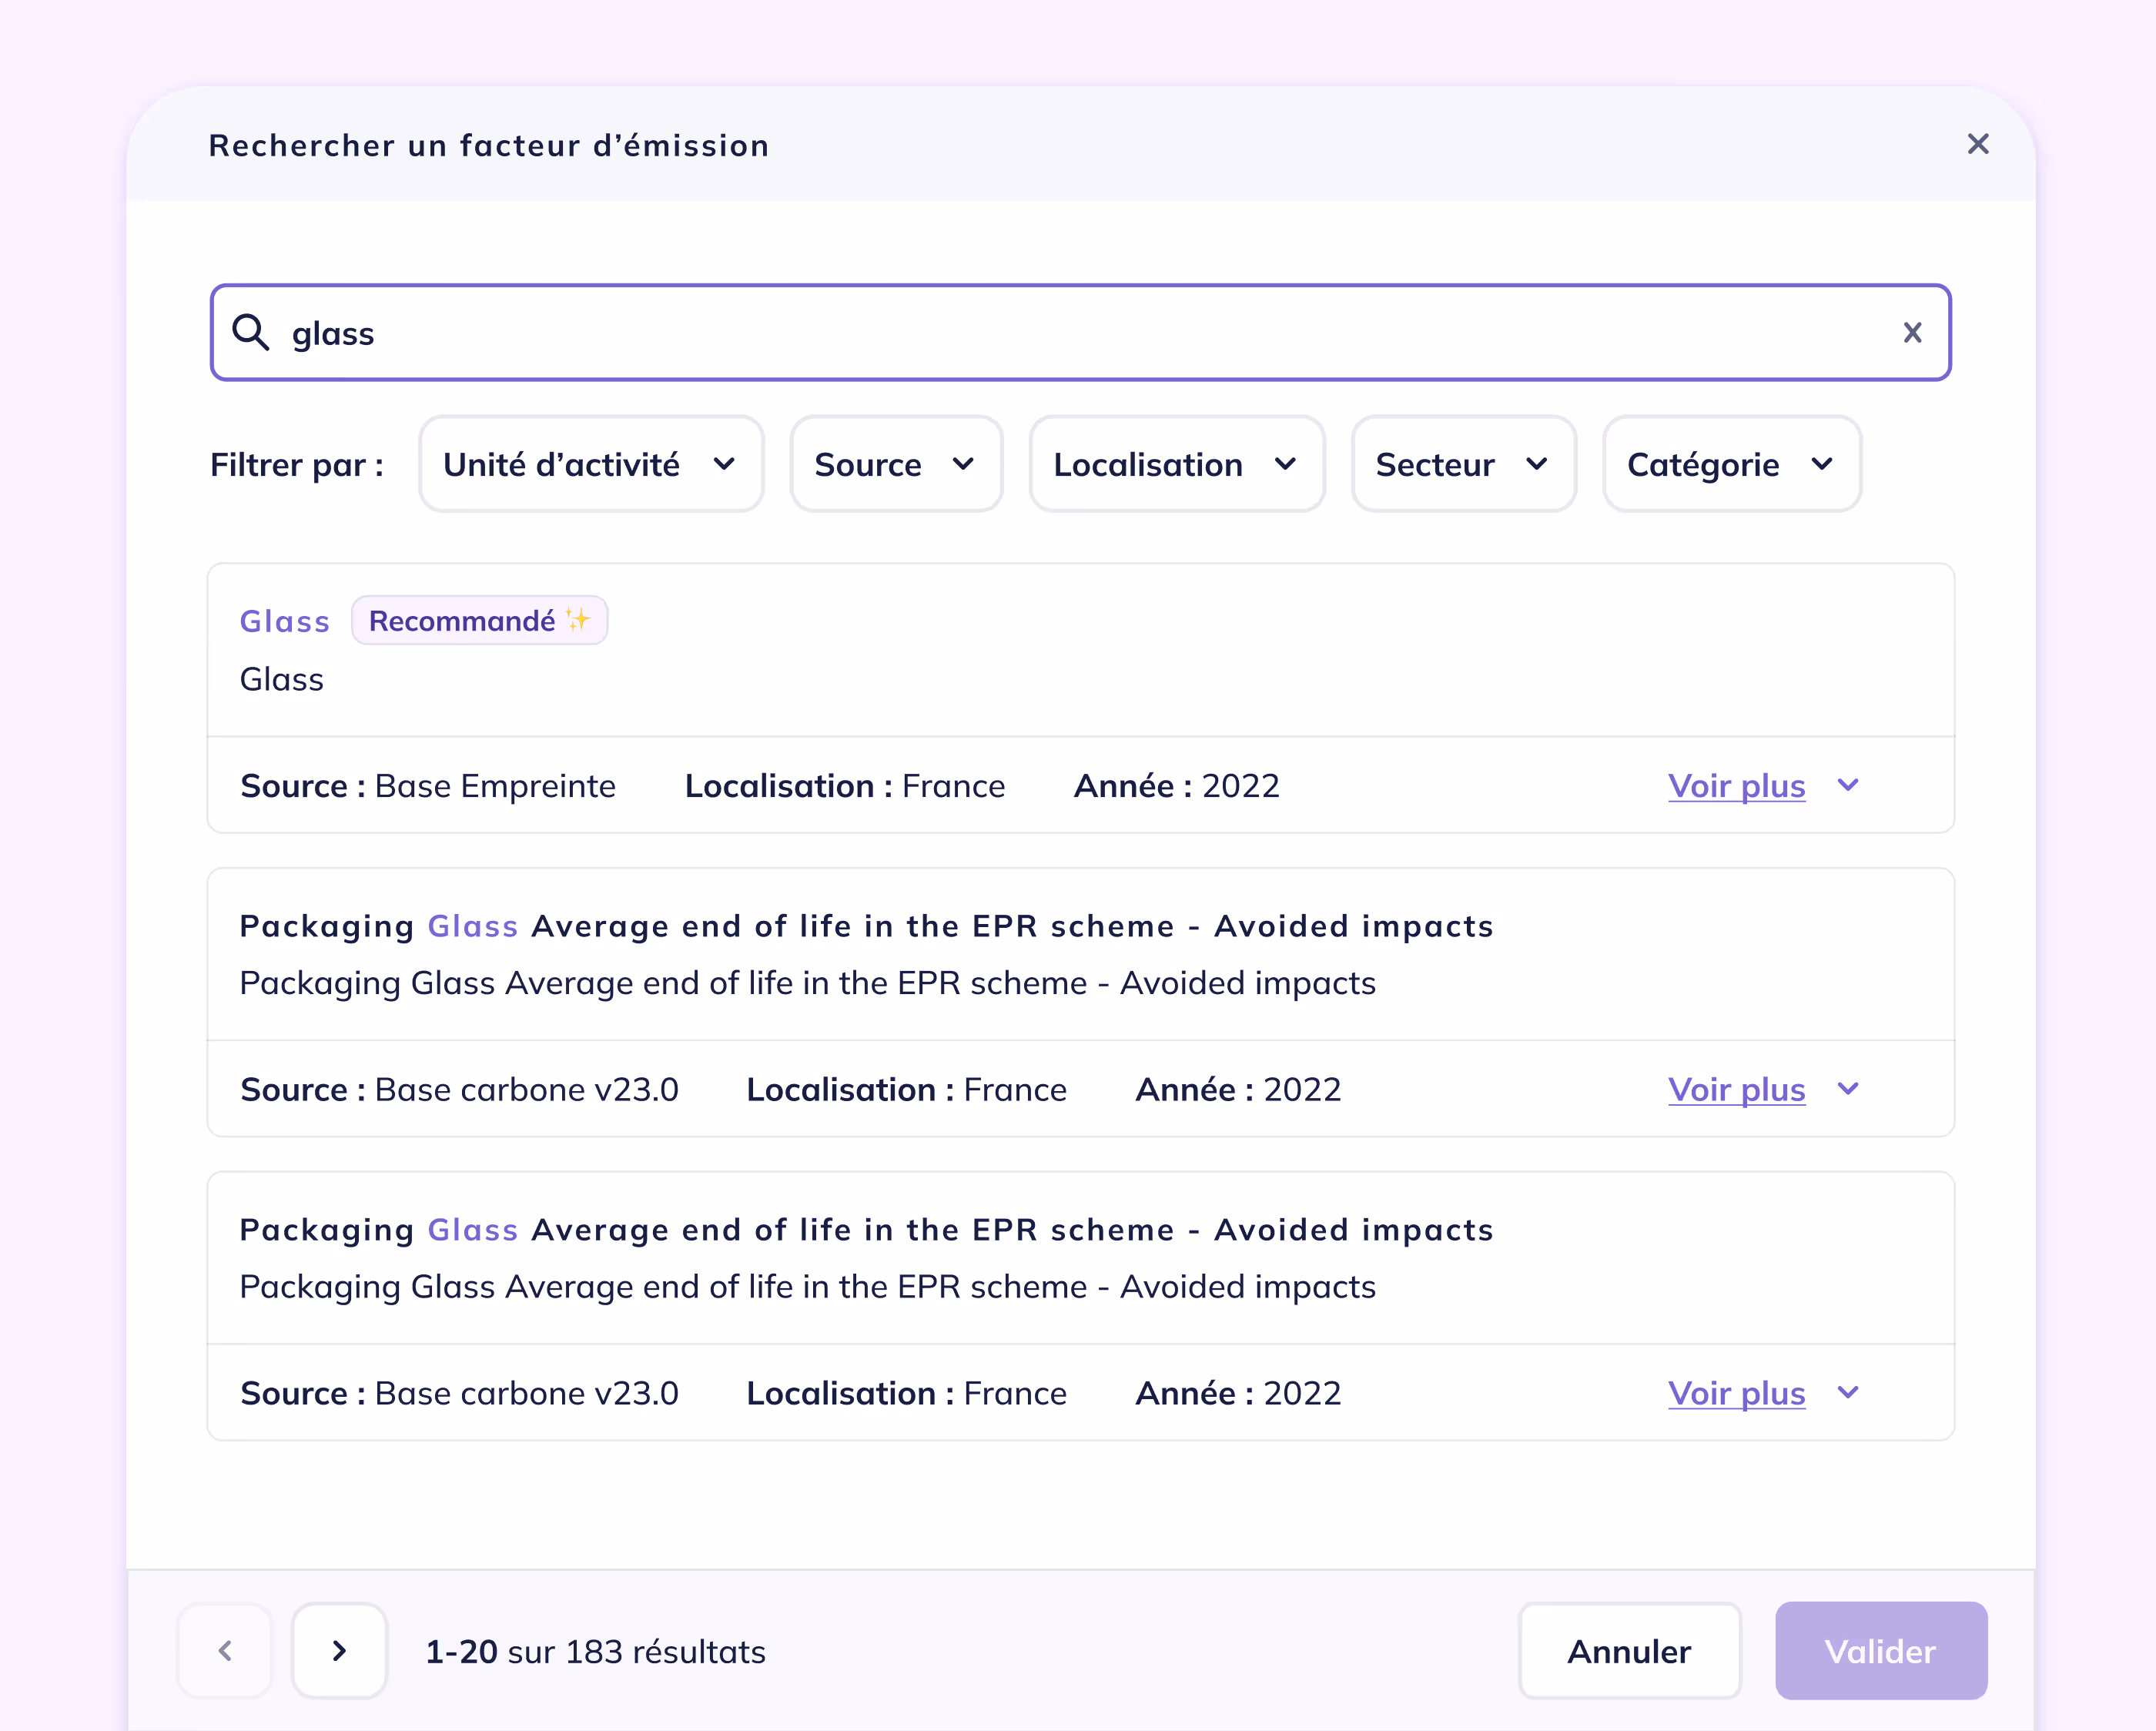The height and width of the screenshot is (1731, 2156).
Task: Go to previous results page
Action: coord(225,1650)
